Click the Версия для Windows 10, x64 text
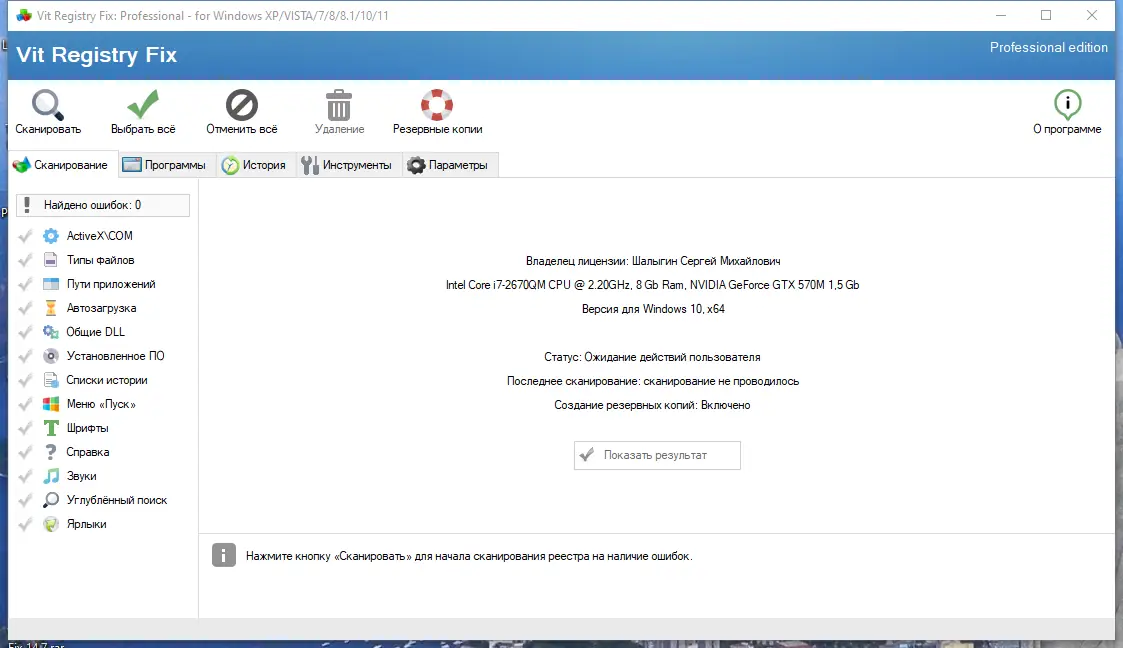The width and height of the screenshot is (1123, 648). (x=652, y=309)
